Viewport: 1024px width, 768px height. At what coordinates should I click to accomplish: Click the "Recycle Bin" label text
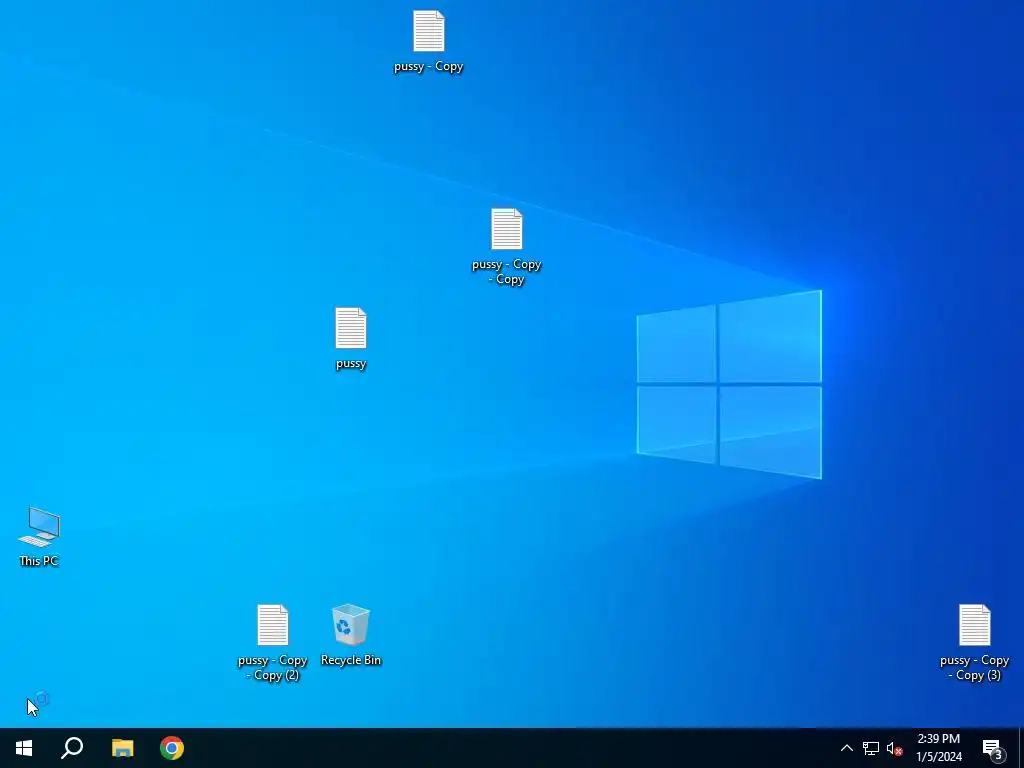[x=351, y=660]
